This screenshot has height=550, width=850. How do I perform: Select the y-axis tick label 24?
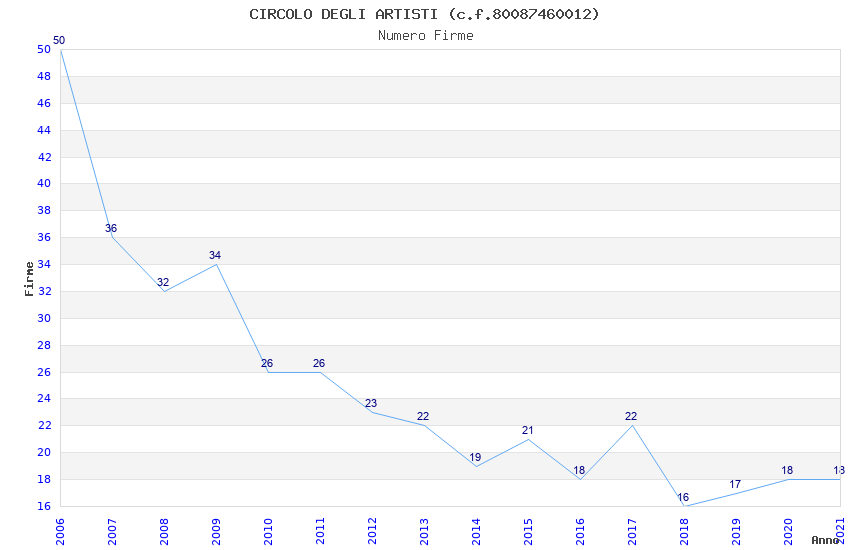coord(44,398)
